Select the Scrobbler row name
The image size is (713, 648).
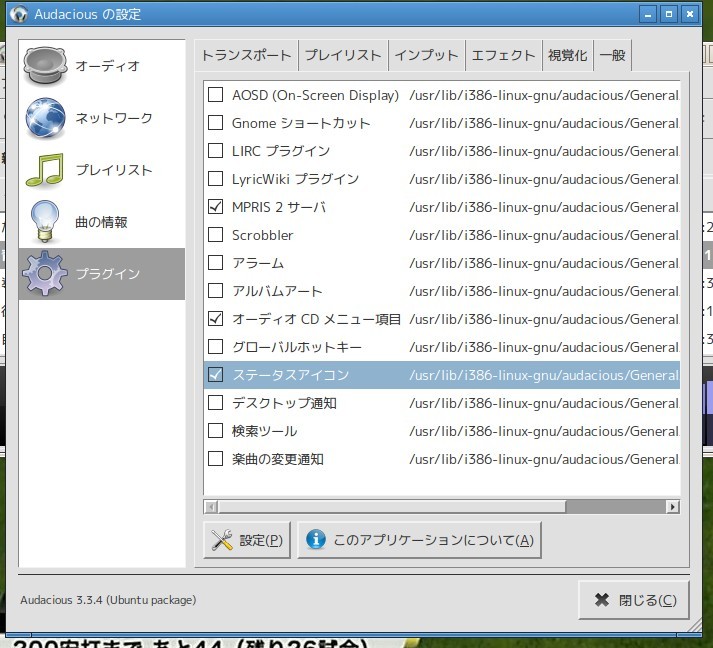pos(262,235)
